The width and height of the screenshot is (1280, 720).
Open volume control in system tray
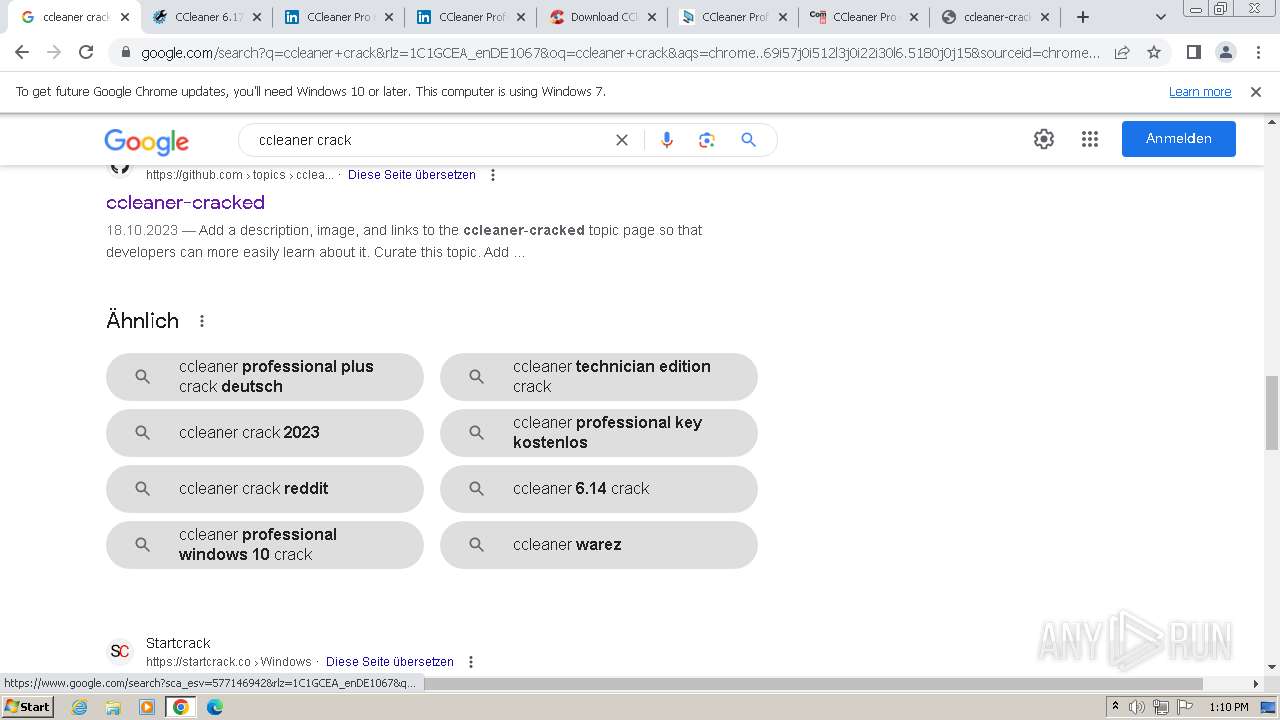1137,707
